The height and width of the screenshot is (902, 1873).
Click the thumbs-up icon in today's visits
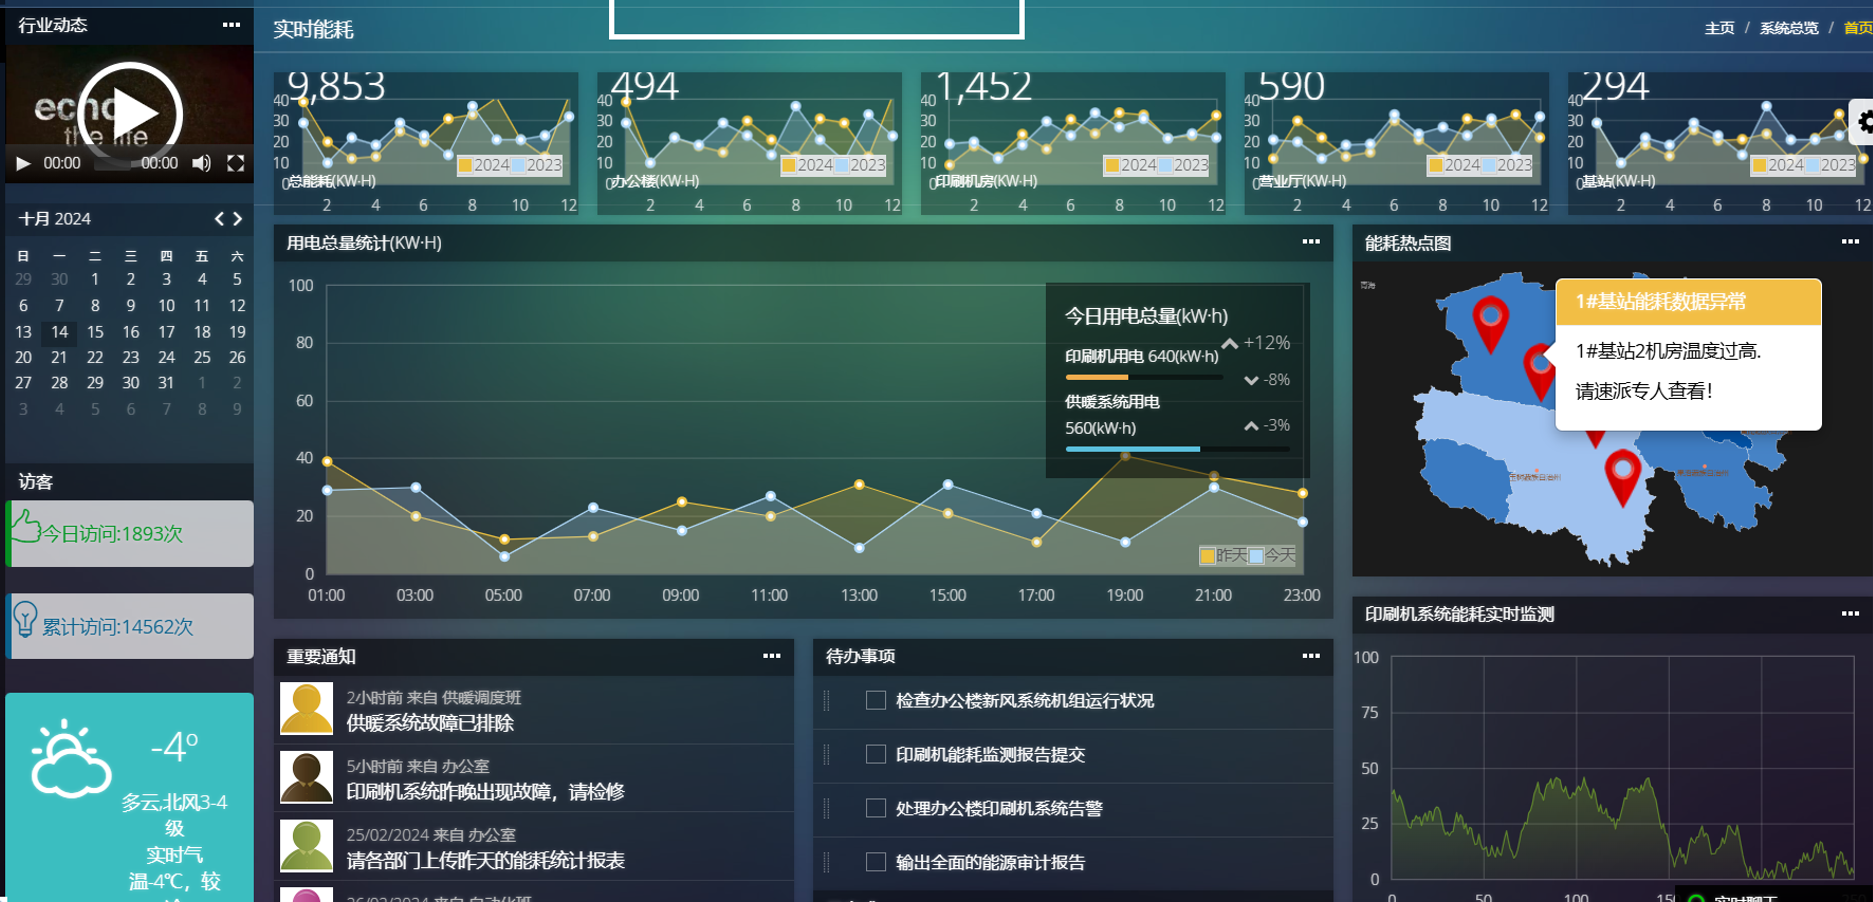(26, 526)
